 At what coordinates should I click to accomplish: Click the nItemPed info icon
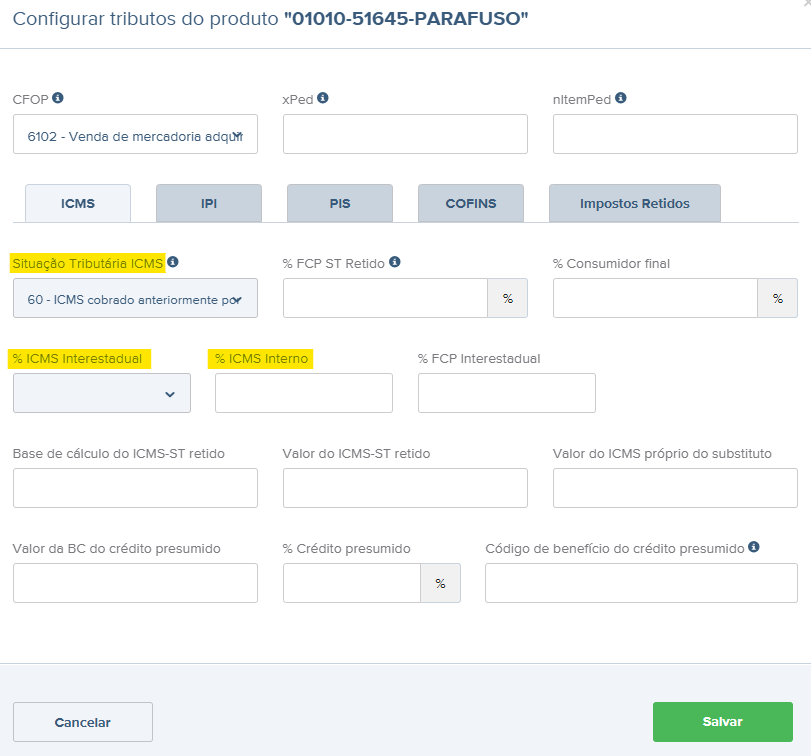click(621, 99)
